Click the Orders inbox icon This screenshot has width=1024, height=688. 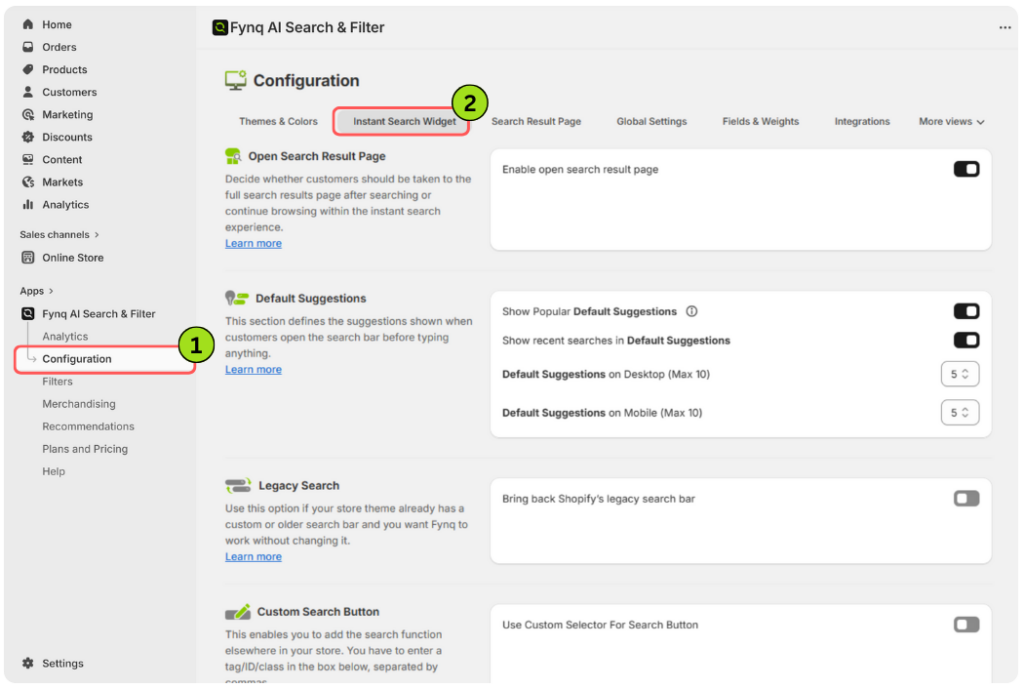point(27,47)
